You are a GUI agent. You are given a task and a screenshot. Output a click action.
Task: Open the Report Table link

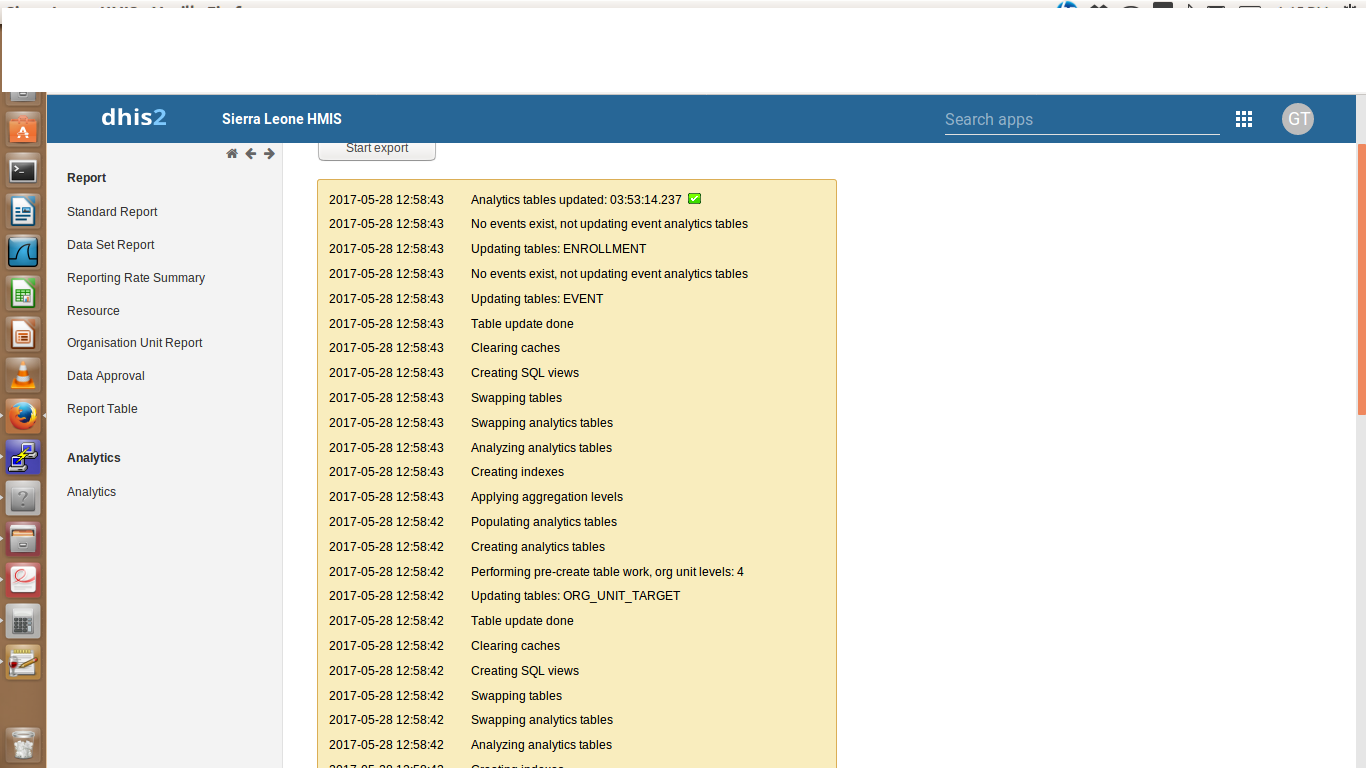[x=102, y=409]
